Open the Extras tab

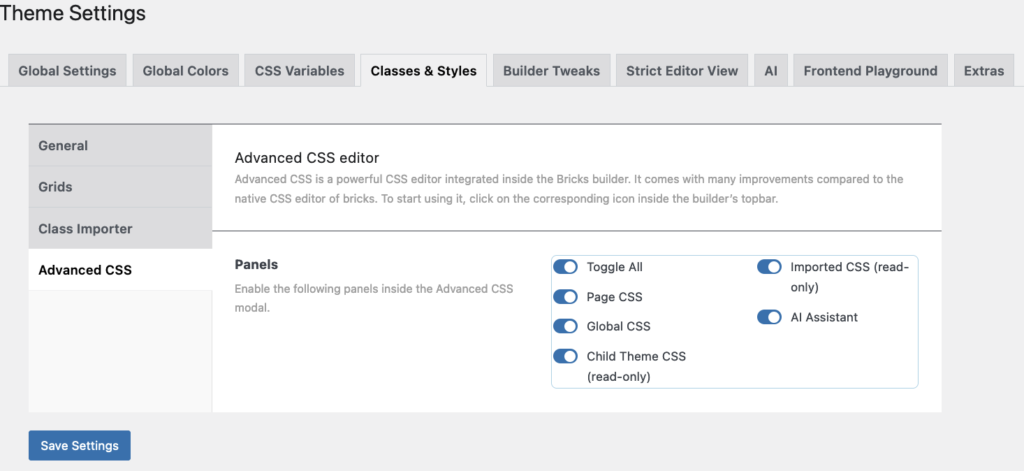984,71
